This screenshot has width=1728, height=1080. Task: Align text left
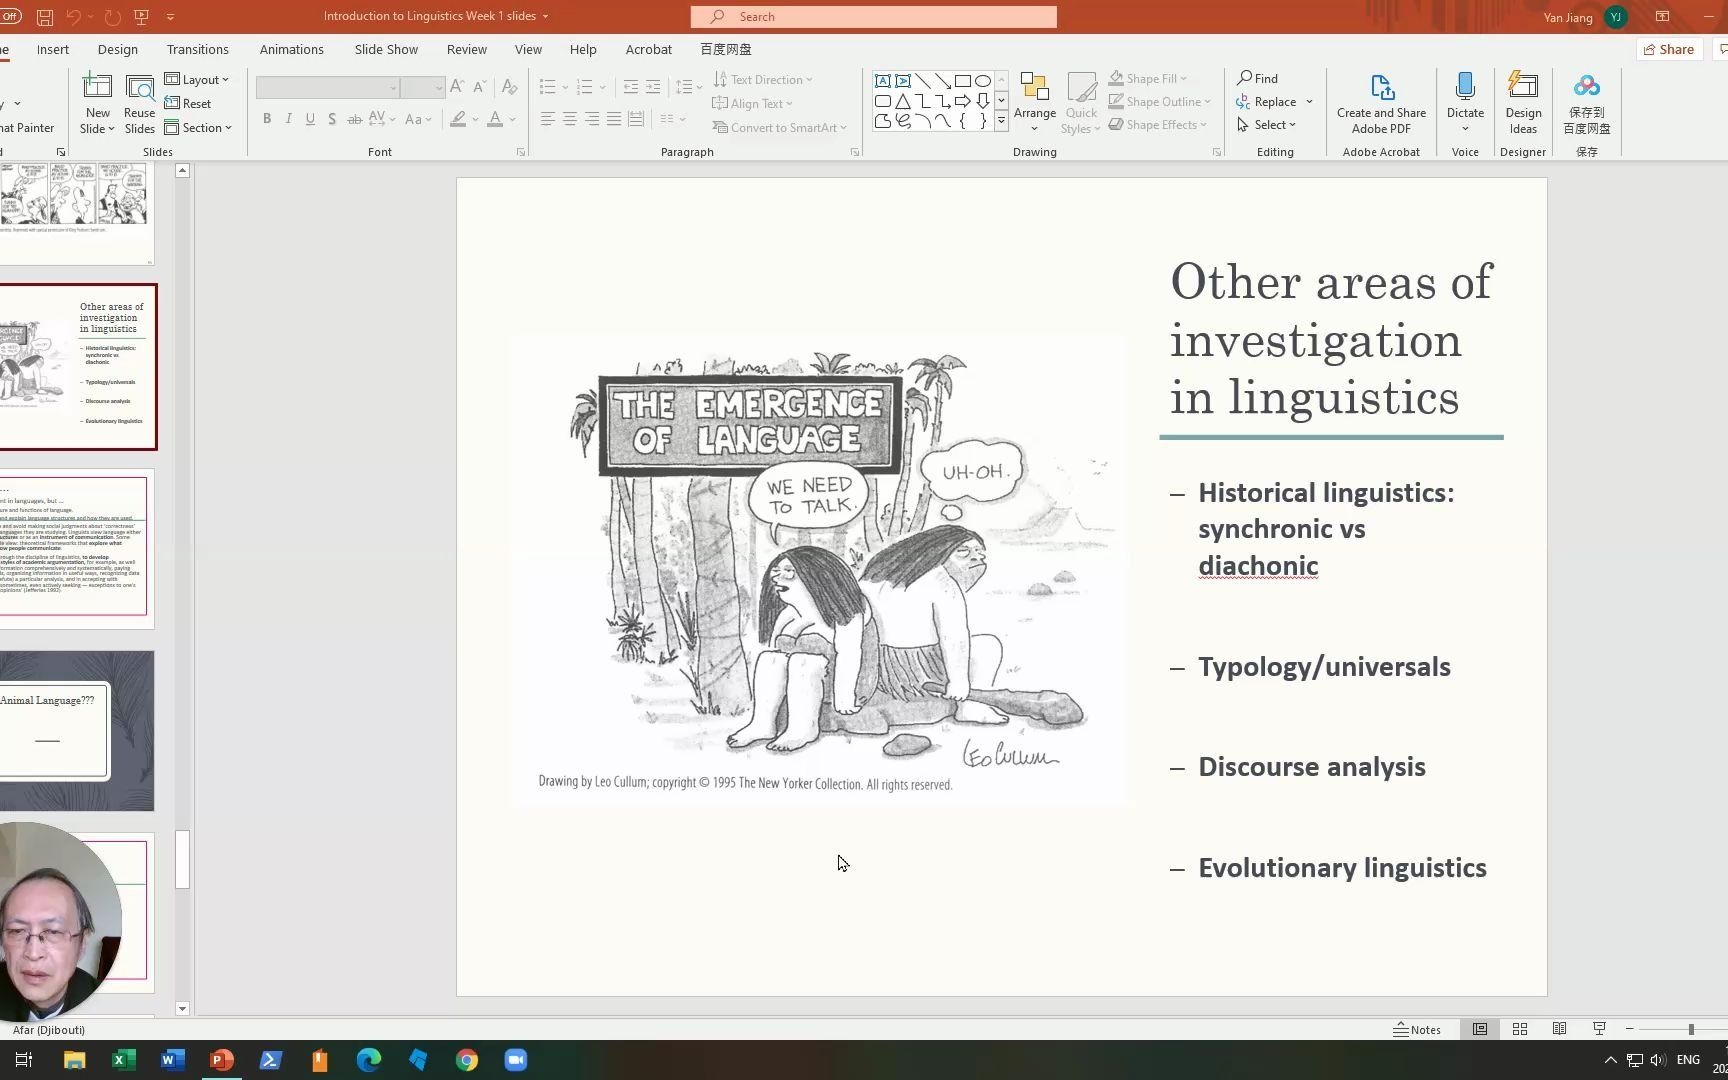point(547,119)
